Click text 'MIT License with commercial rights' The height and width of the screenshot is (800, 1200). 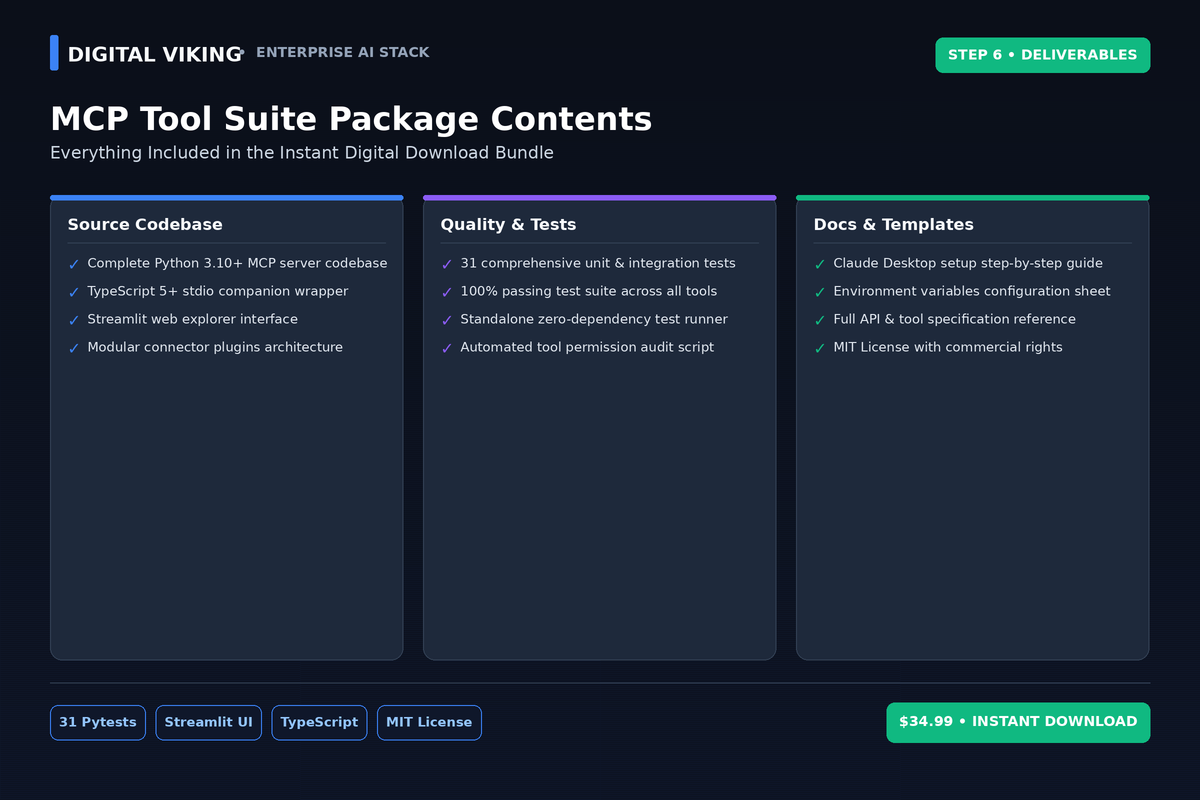[948, 348]
